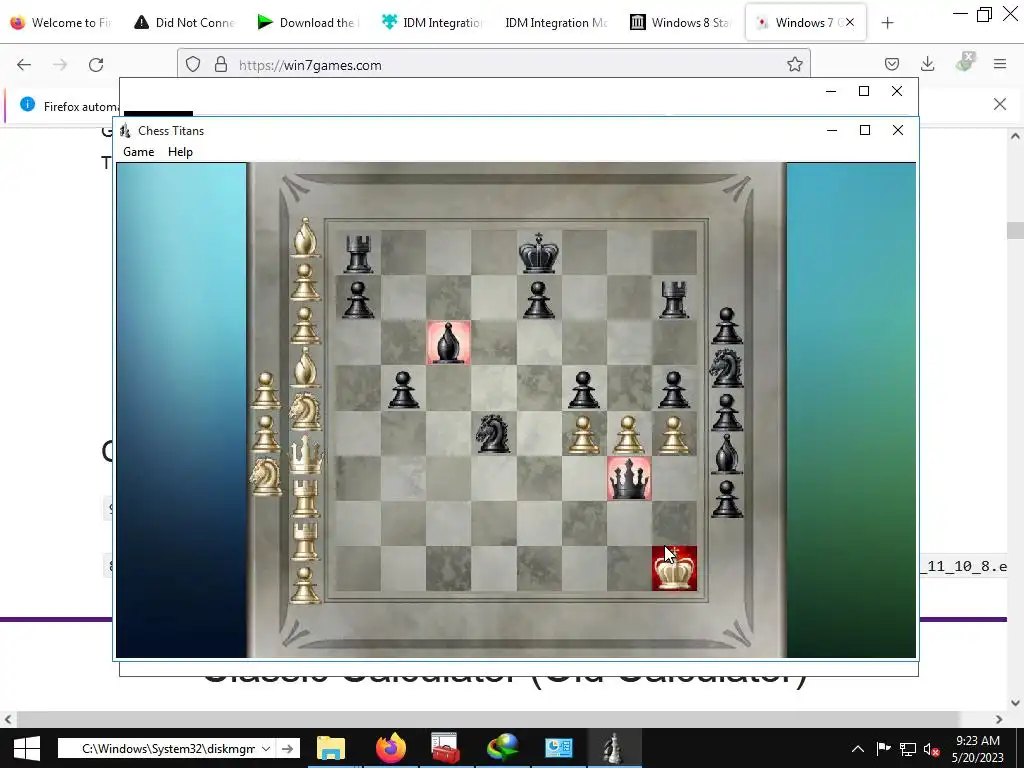Image resolution: width=1024 pixels, height=768 pixels.
Task: Click the disabled extension icon in Firefox toolbar
Action: coord(964,63)
